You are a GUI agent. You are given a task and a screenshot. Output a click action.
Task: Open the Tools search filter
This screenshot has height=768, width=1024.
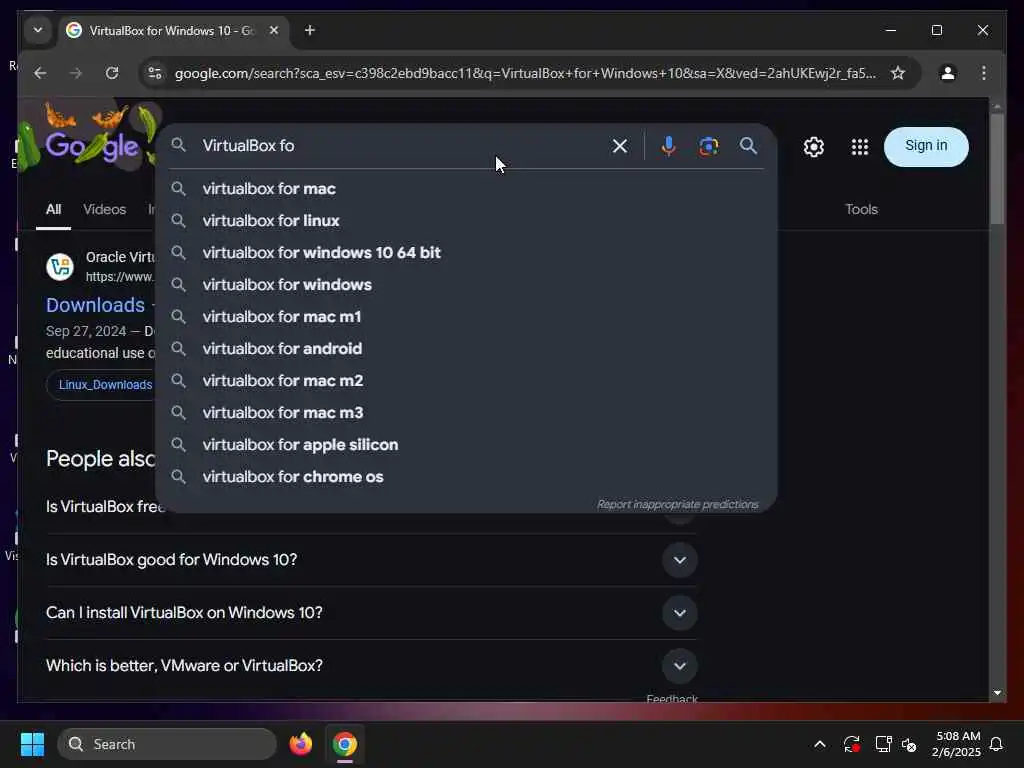pyautogui.click(x=861, y=210)
